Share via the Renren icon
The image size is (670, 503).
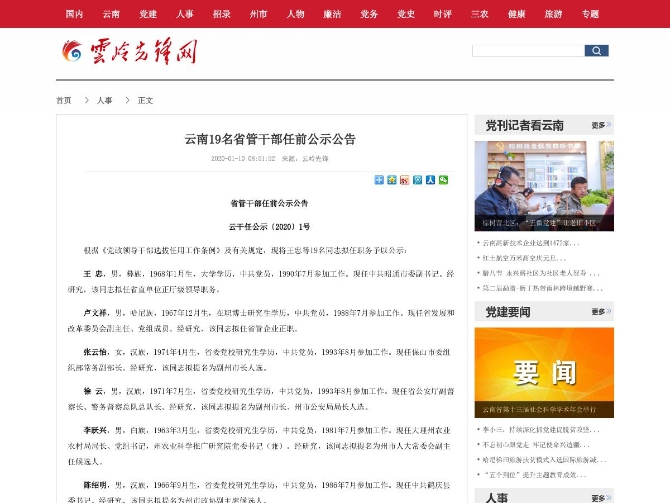430,180
